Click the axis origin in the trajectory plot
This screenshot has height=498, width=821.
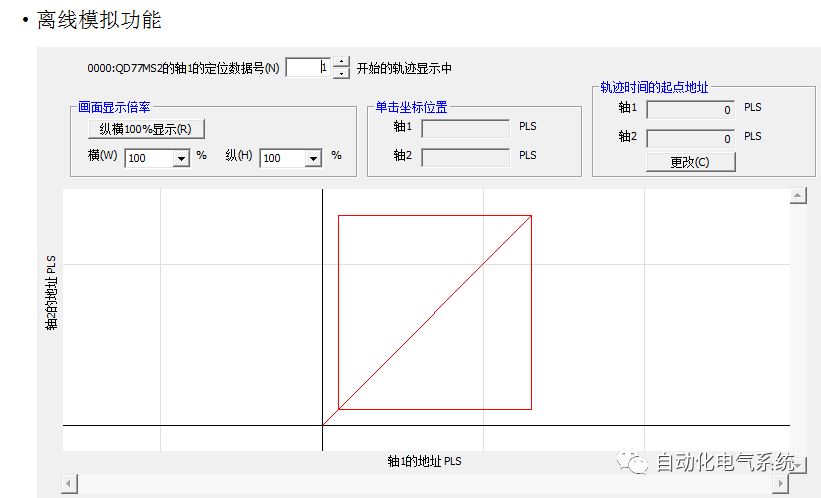click(322, 425)
